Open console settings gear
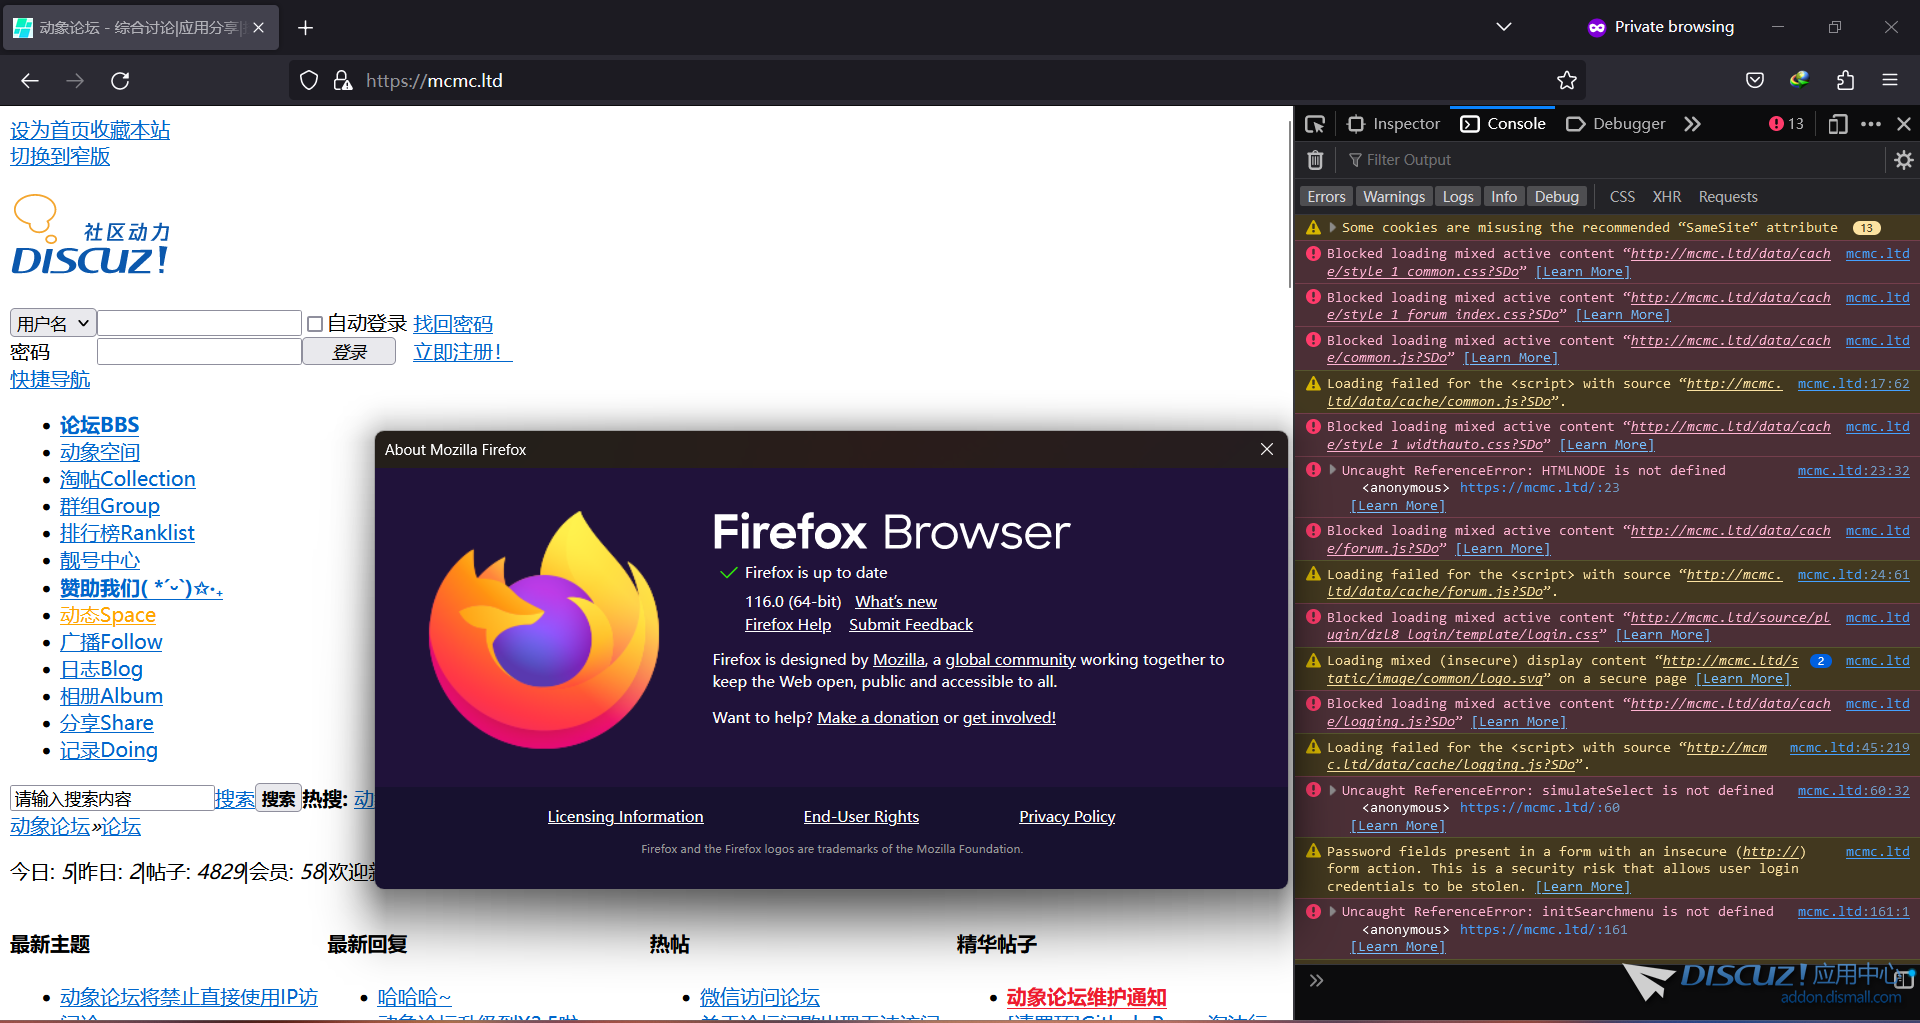This screenshot has height=1023, width=1920. (1904, 160)
